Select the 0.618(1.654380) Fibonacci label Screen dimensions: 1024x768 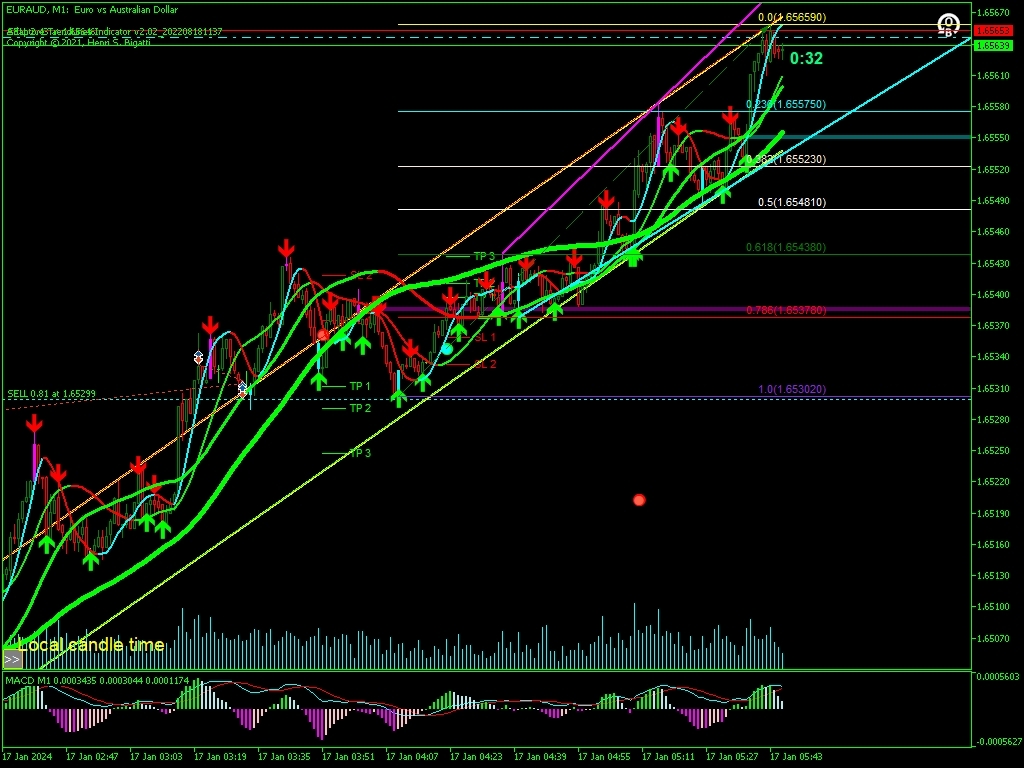click(x=786, y=248)
